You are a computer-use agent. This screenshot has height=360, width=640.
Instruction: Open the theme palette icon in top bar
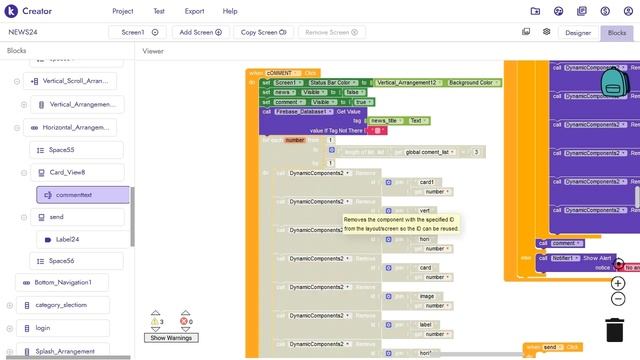tap(558, 11)
